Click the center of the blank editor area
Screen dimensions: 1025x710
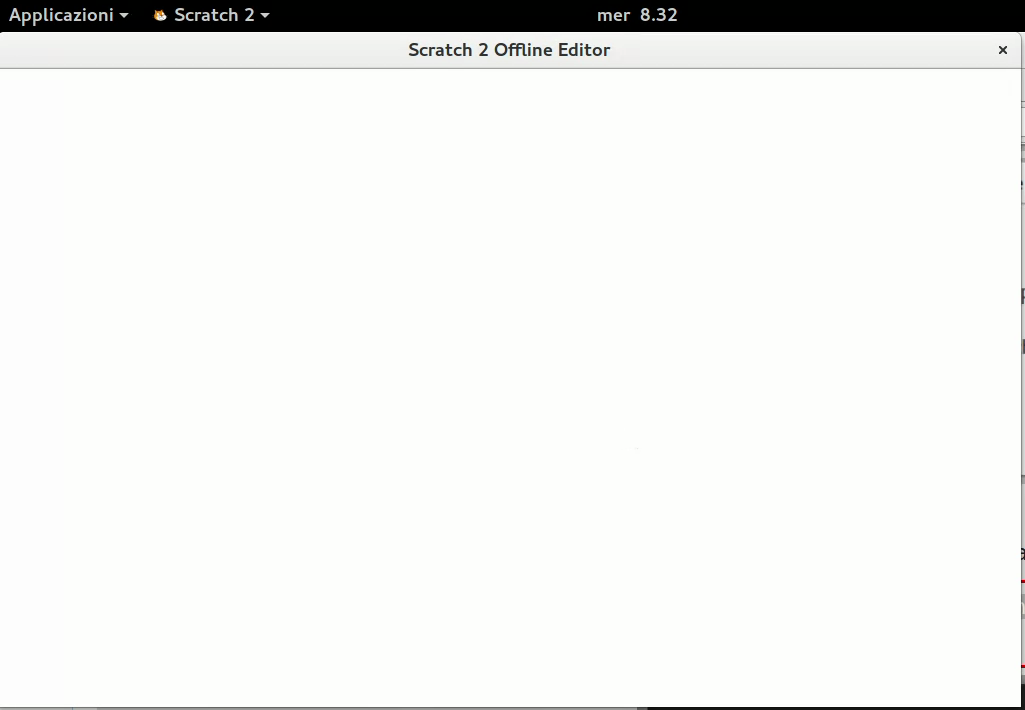508,388
